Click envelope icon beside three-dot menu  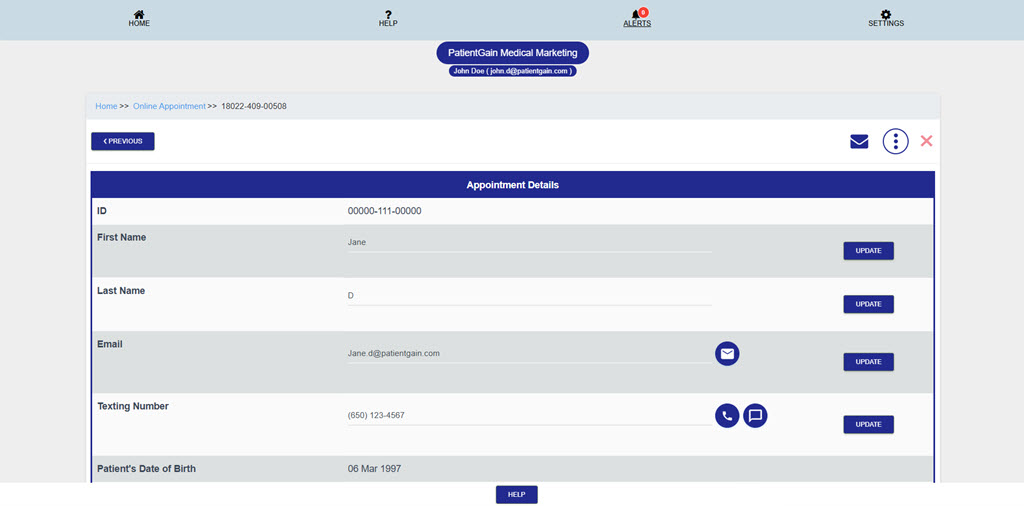click(859, 141)
